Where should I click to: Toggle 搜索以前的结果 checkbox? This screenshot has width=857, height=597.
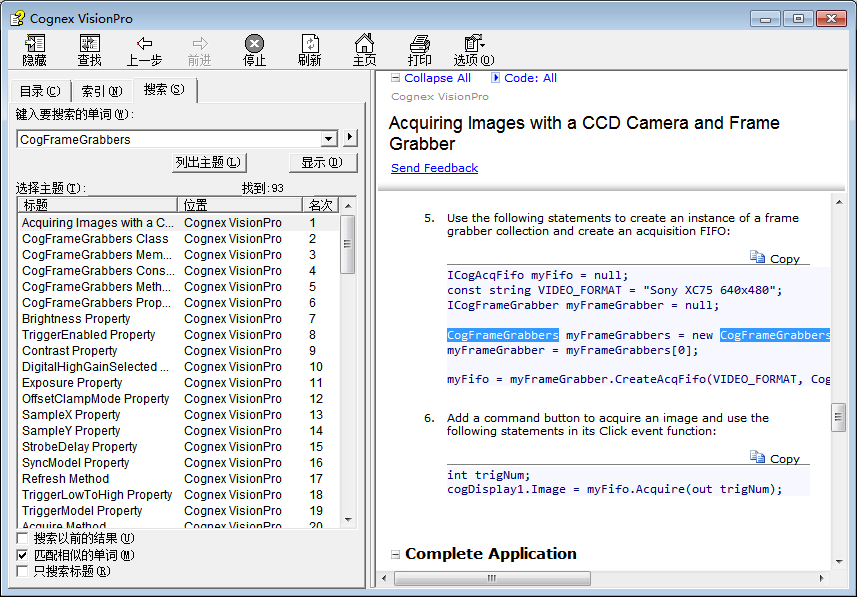tap(22, 539)
